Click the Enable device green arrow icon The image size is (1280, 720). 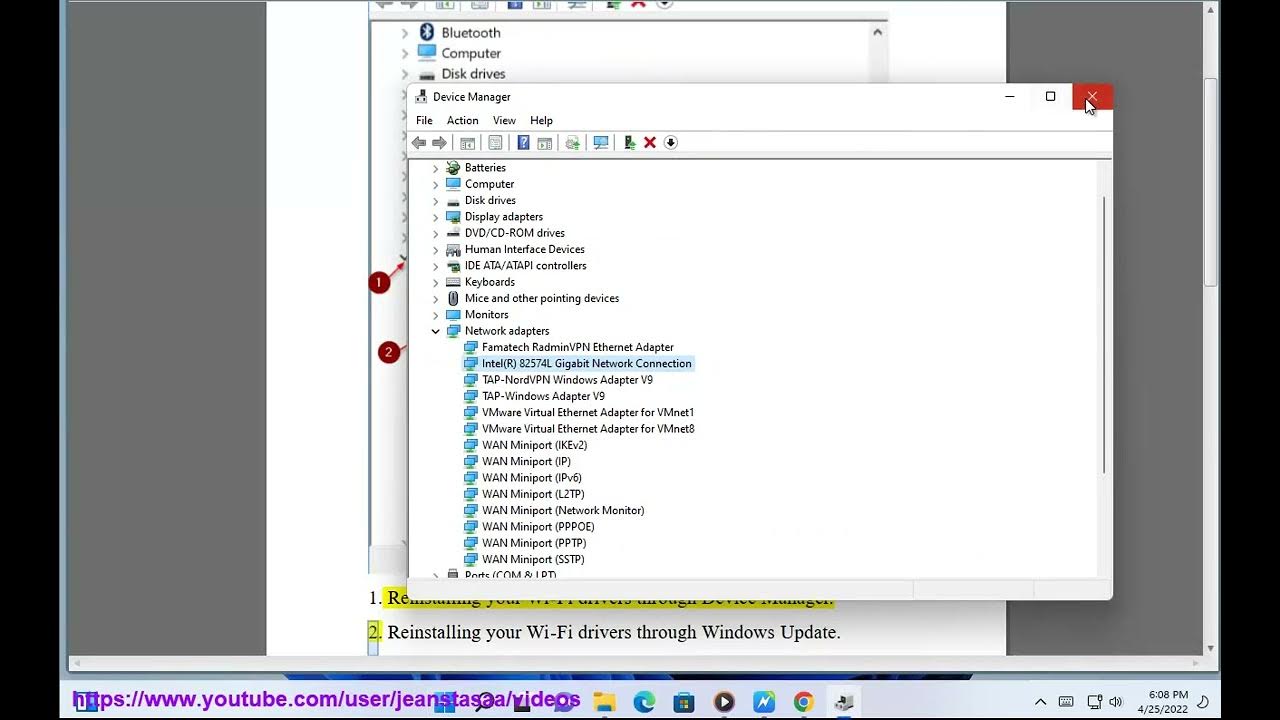coord(629,143)
